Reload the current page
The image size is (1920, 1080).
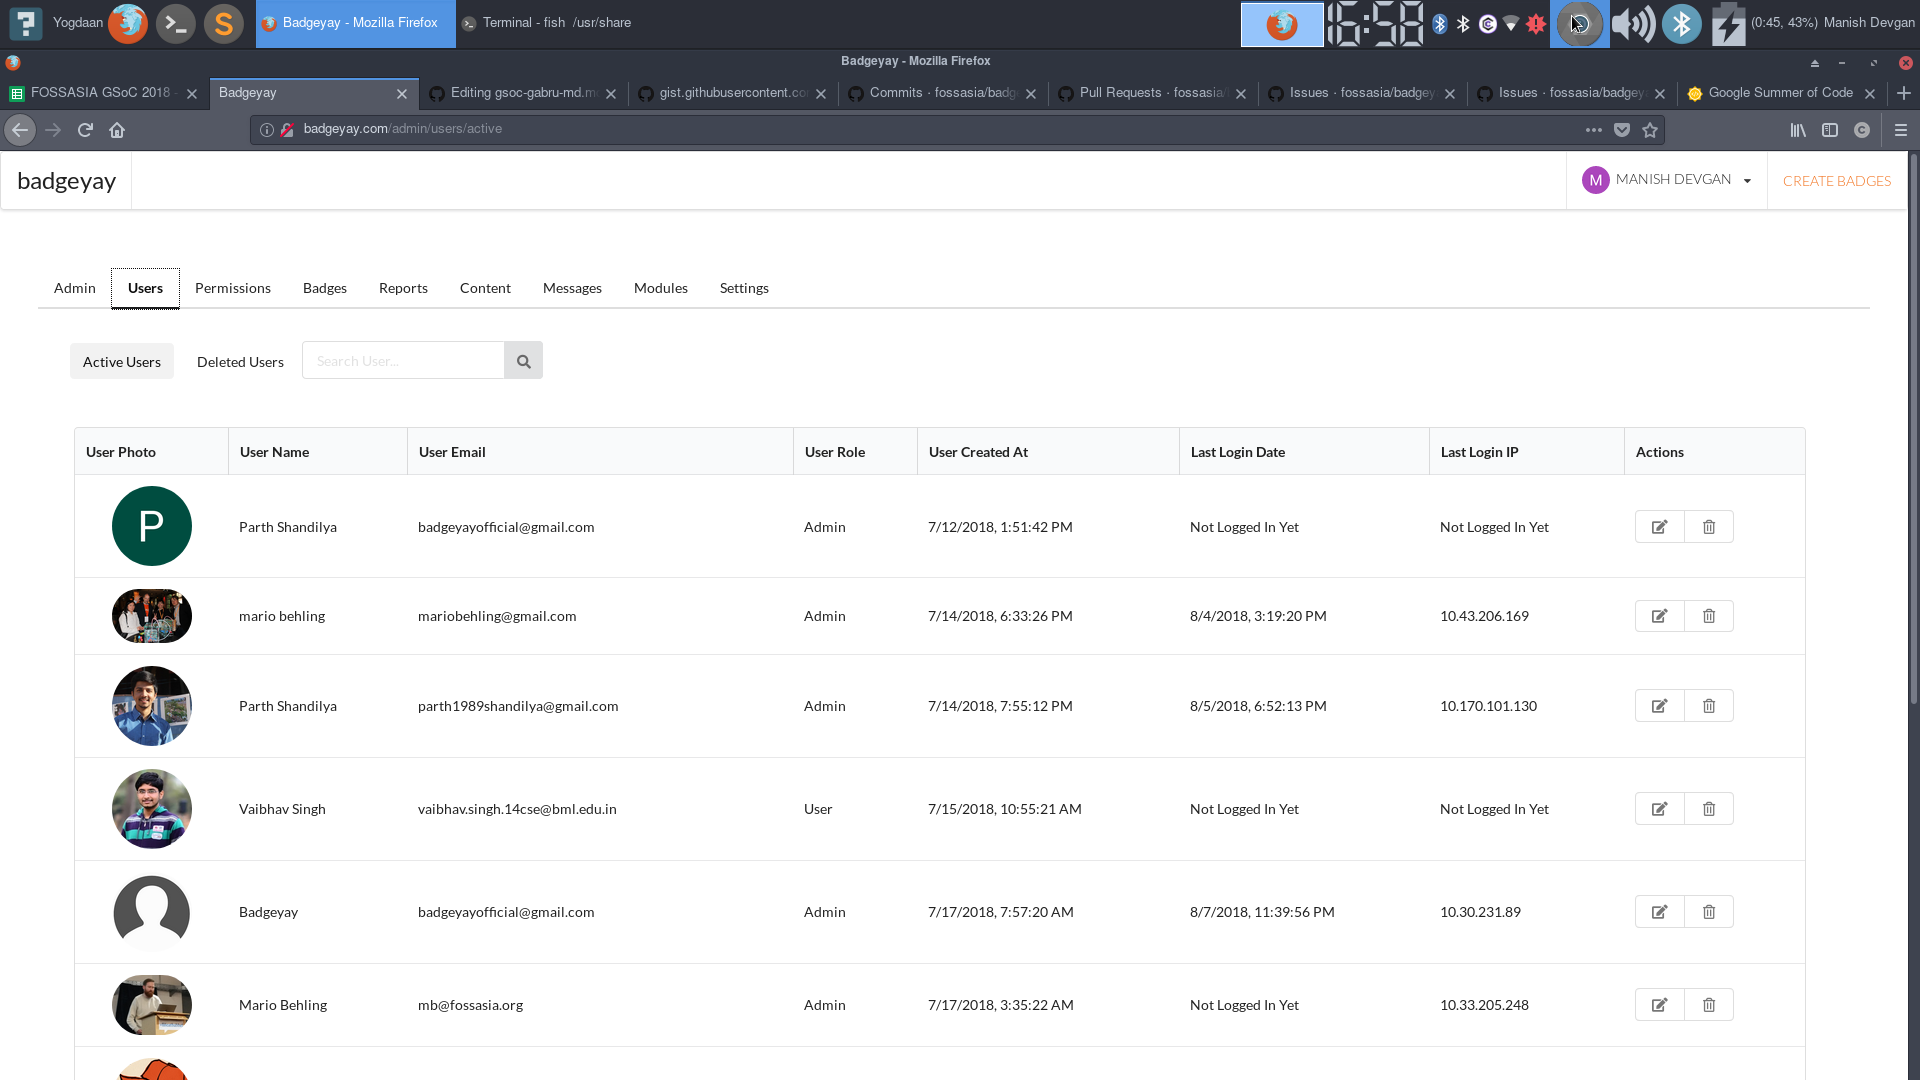(x=85, y=130)
